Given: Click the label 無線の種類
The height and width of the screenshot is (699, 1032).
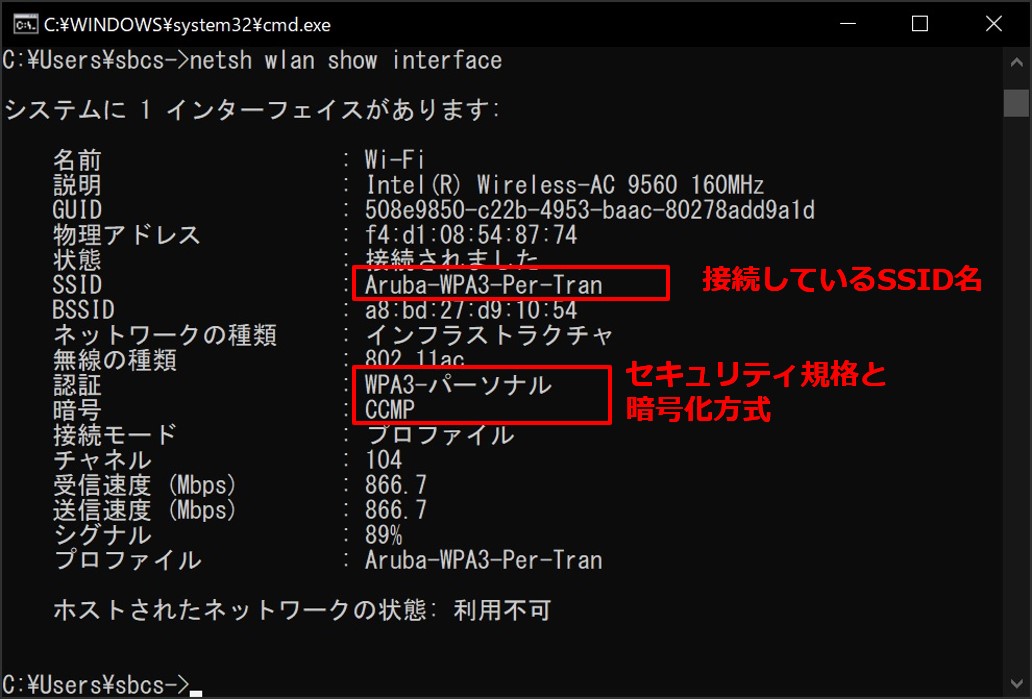Looking at the screenshot, I should pos(115,360).
